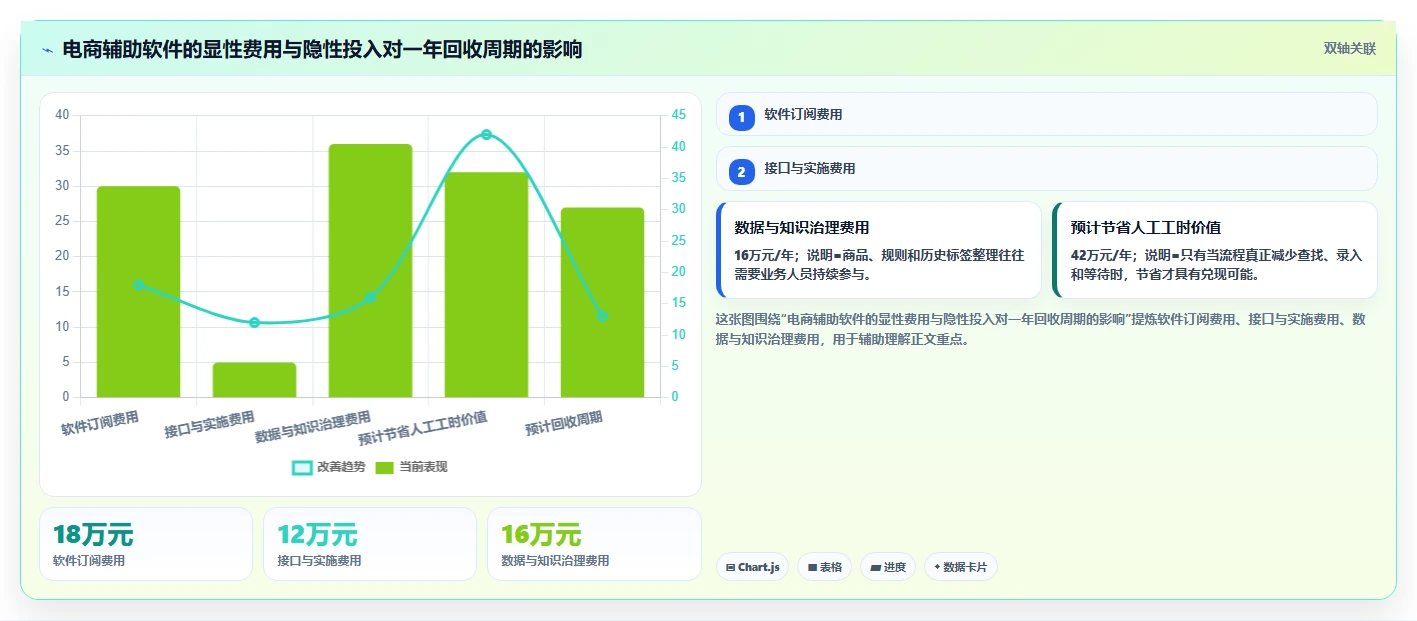This screenshot has height=621, width=1417.
Task: Select the 数据卡片 tag chip
Action: point(960,567)
